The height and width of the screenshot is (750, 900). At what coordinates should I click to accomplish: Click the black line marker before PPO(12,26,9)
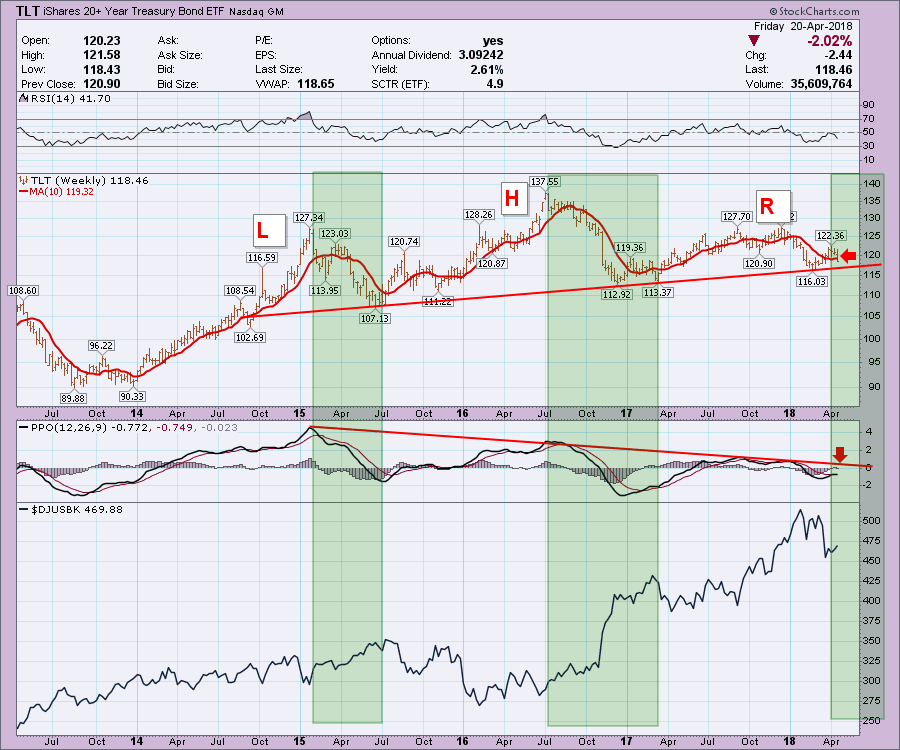tap(24, 428)
